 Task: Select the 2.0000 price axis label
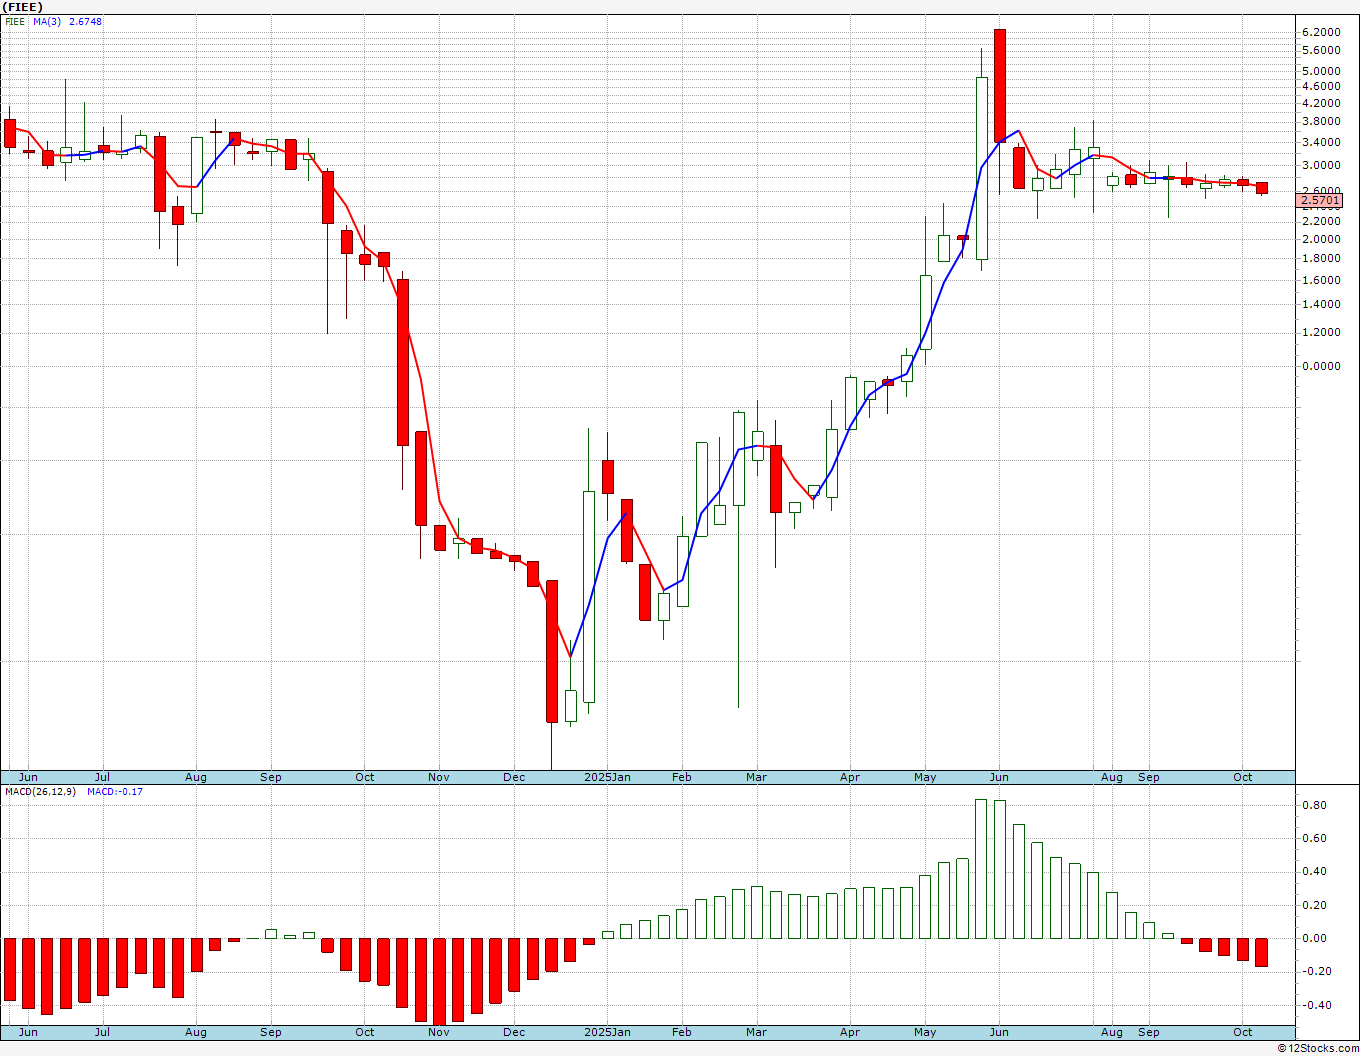[1320, 239]
